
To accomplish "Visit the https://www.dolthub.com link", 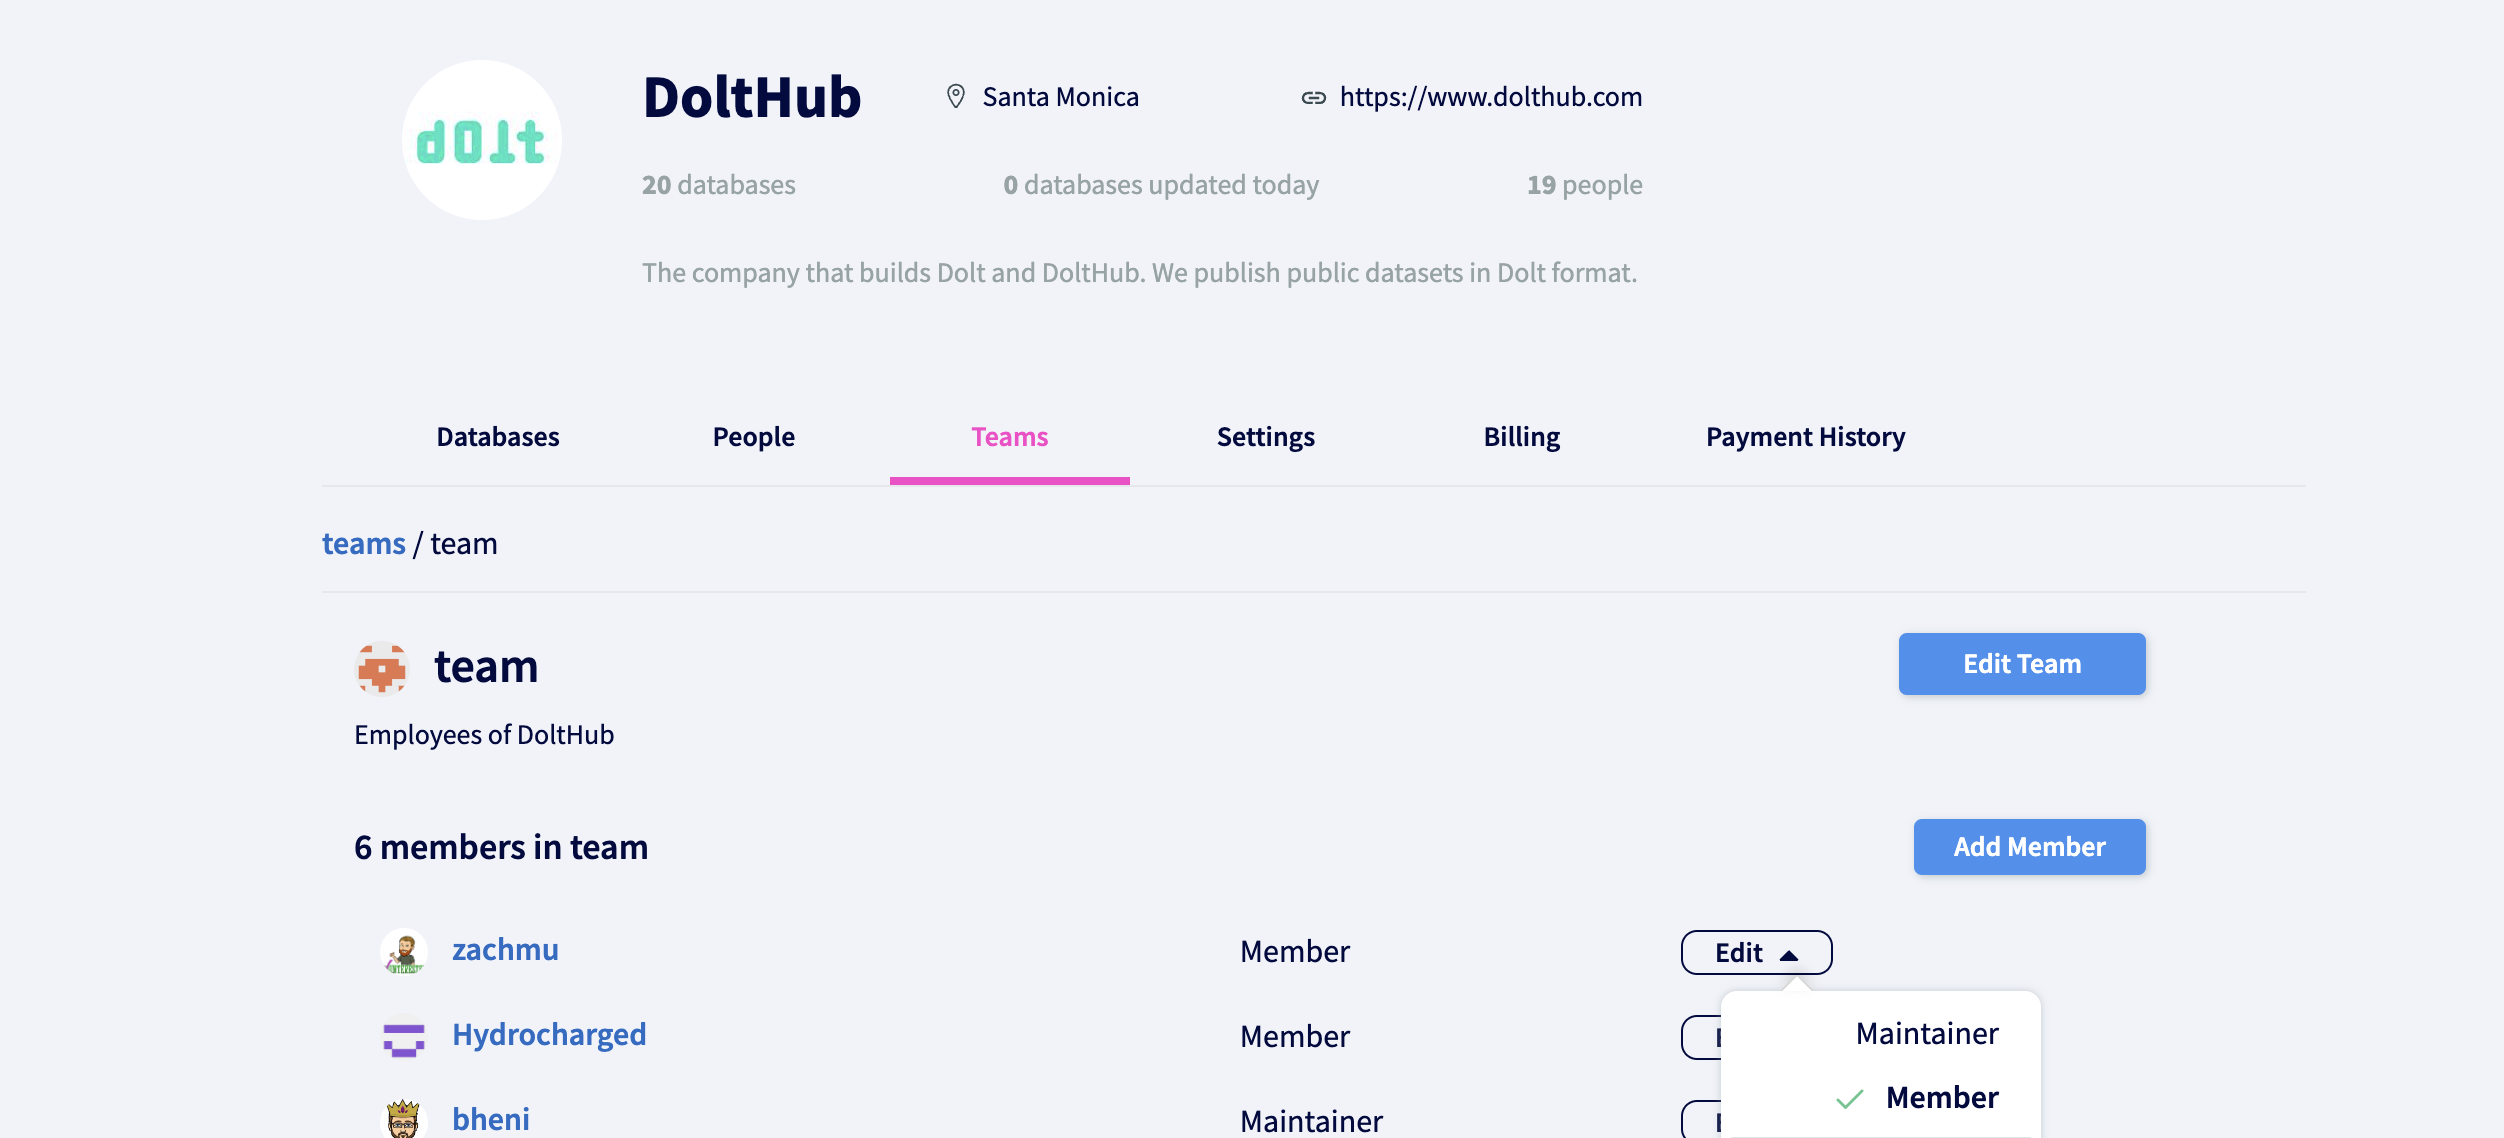I will pyautogui.click(x=1490, y=96).
